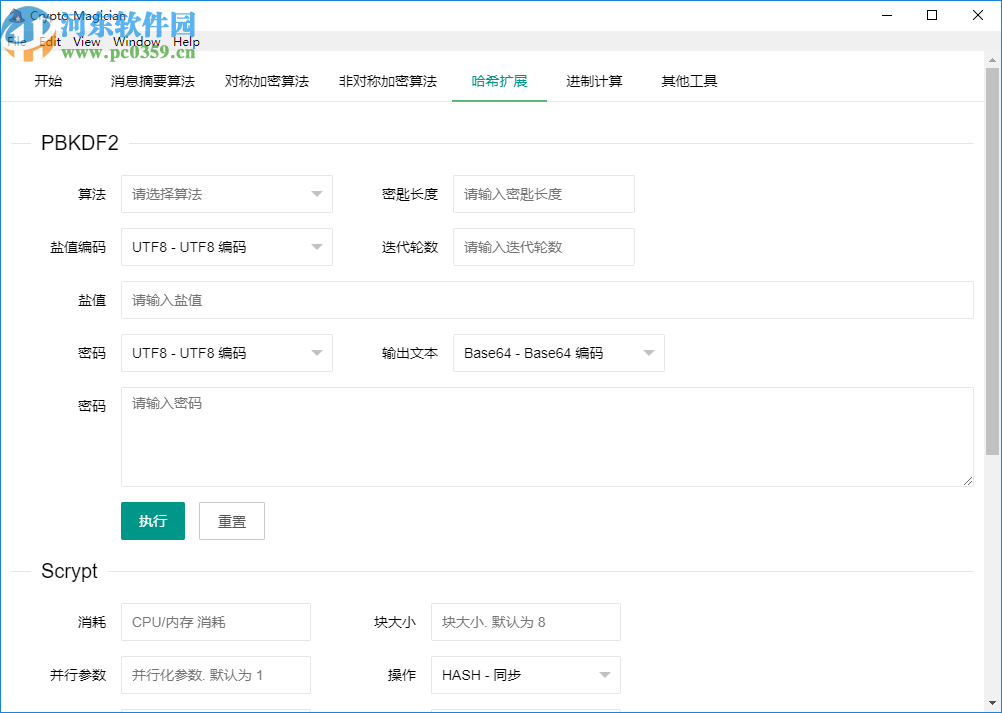The width and height of the screenshot is (1002, 713).
Task: Open the Help menu
Action: coord(186,41)
